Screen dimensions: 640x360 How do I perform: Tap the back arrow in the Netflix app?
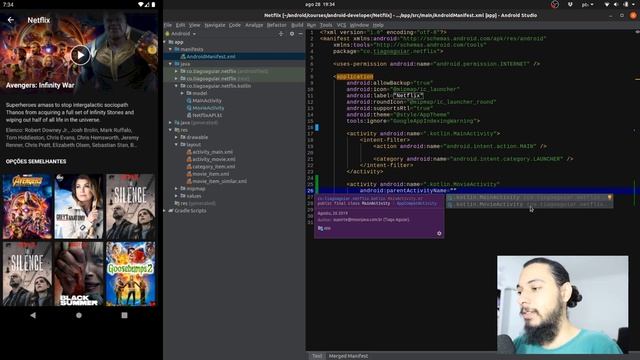pos(11,20)
